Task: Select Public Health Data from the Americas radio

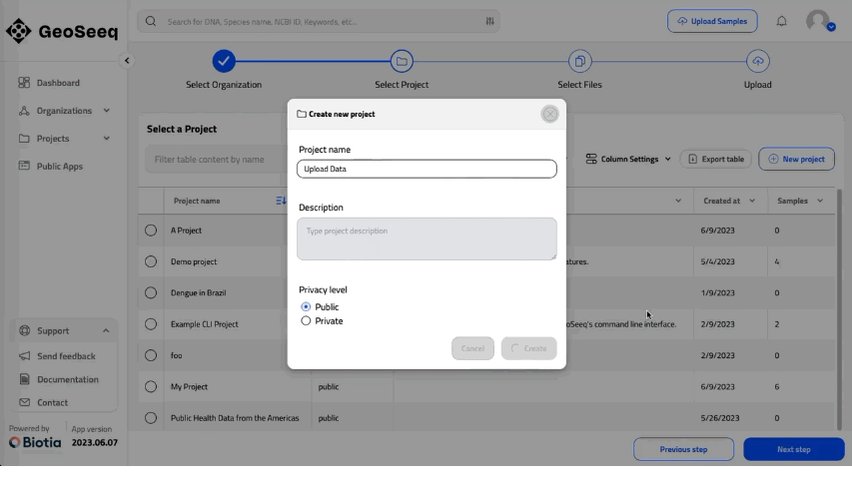Action: click(x=151, y=418)
